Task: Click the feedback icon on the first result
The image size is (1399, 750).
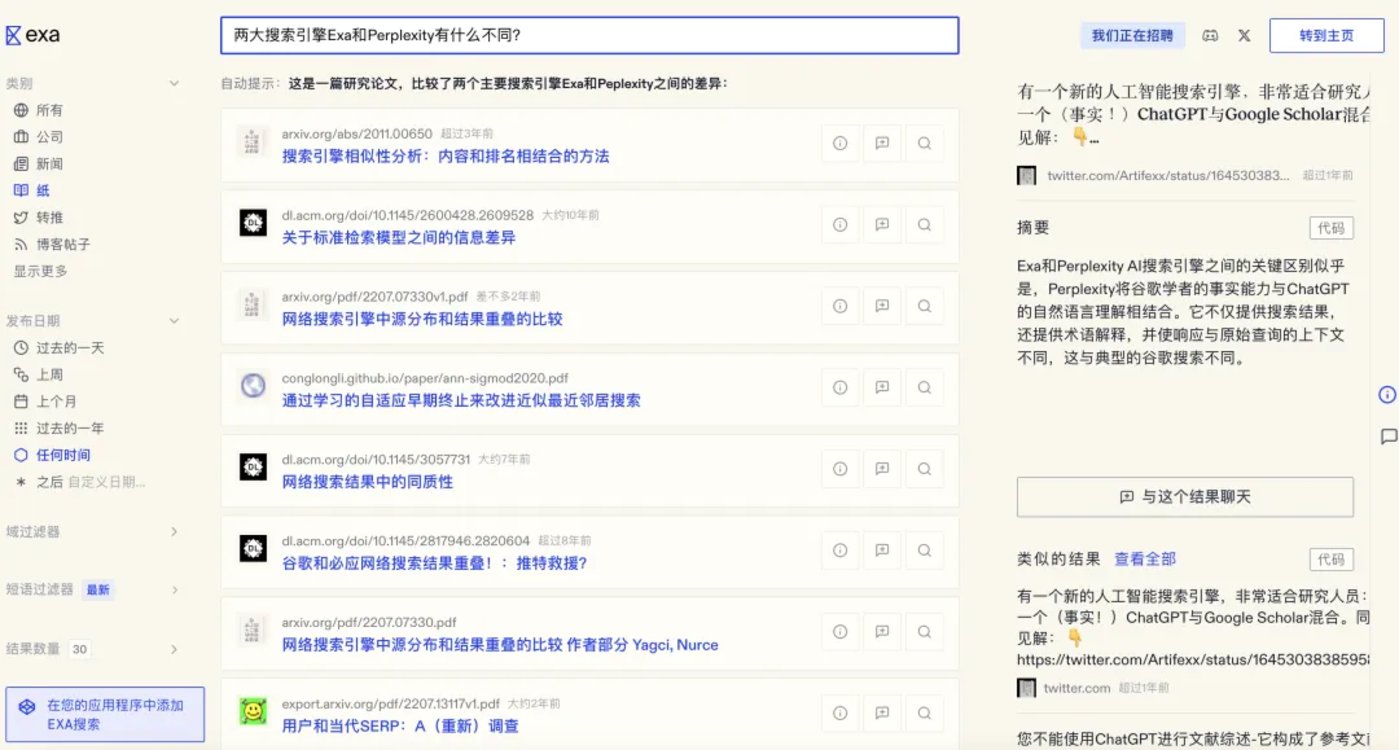Action: coord(882,143)
